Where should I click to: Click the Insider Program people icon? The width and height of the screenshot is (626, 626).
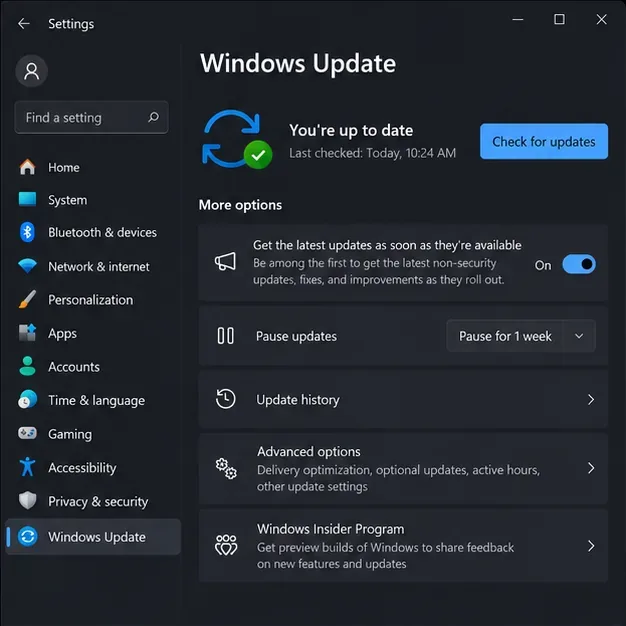coord(226,545)
